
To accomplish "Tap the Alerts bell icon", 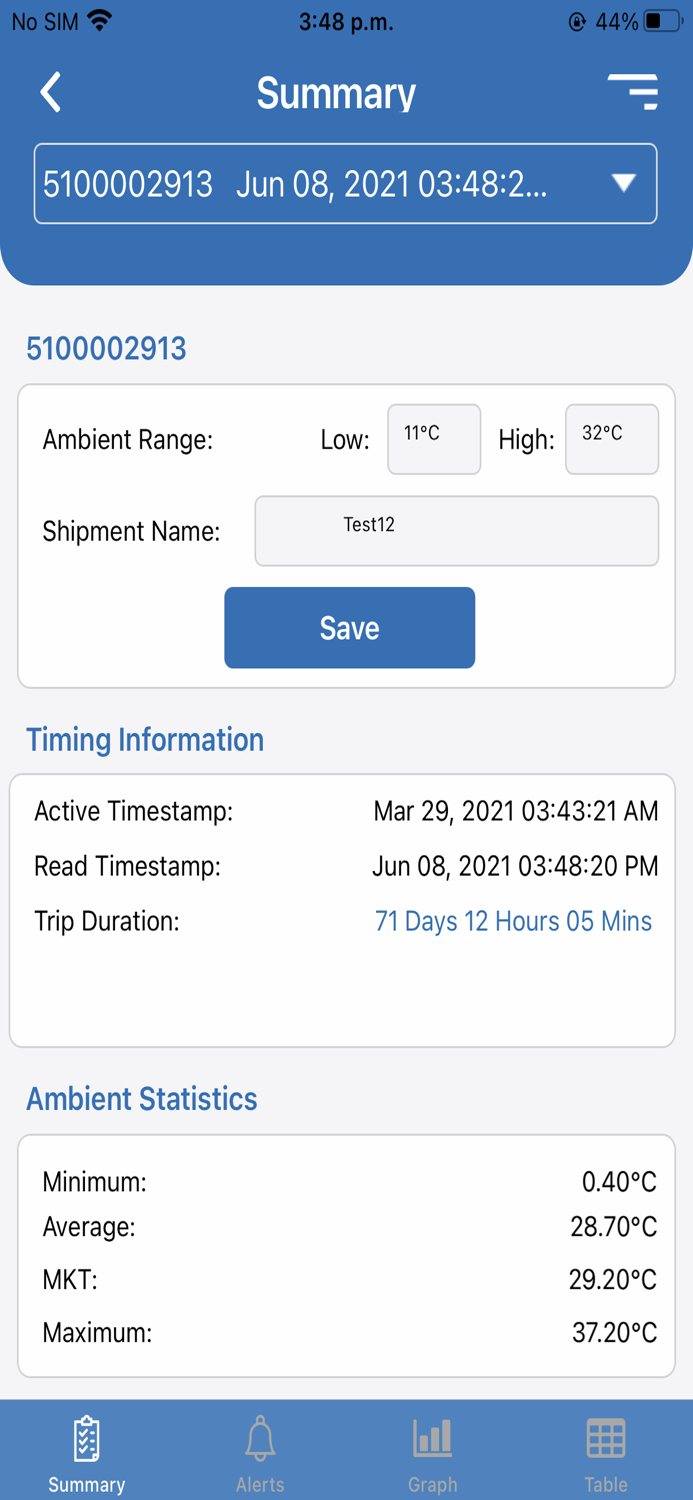I will click(x=260, y=1437).
